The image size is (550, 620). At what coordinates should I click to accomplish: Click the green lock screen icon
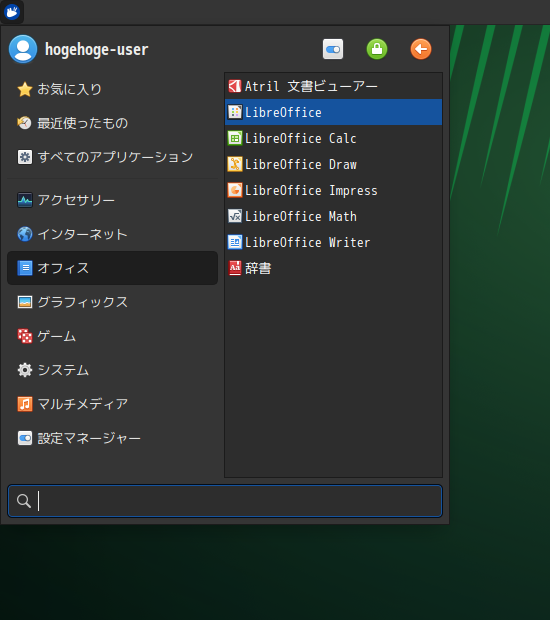tap(377, 49)
